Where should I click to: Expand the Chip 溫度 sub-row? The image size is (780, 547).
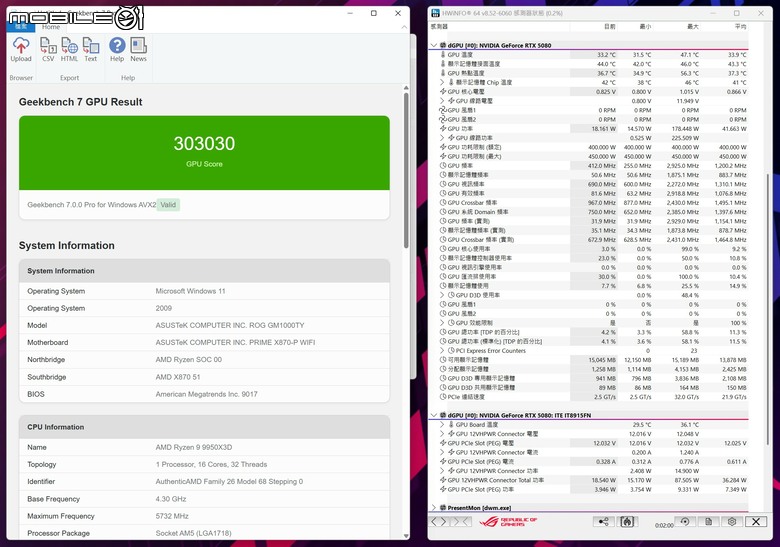point(442,83)
